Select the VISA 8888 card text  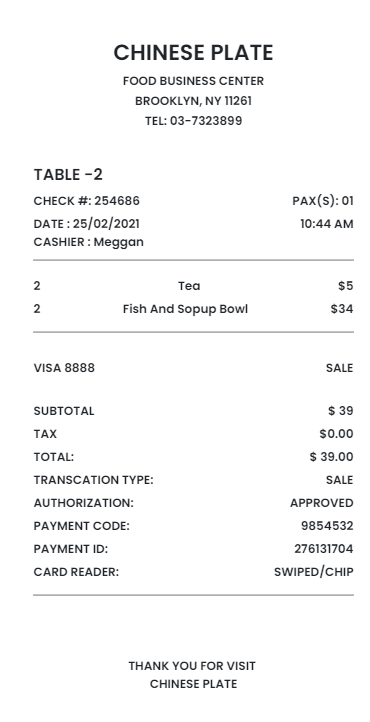[x=64, y=368]
